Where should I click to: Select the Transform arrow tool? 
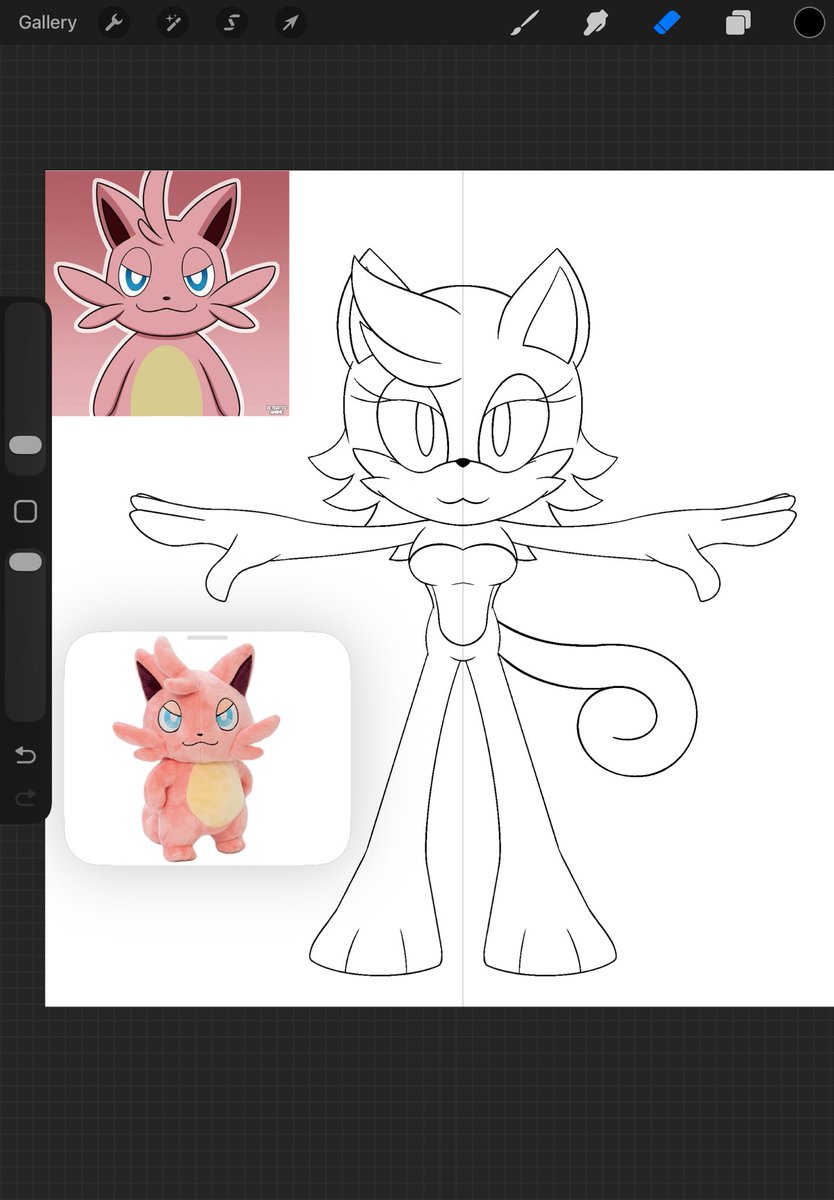(290, 22)
